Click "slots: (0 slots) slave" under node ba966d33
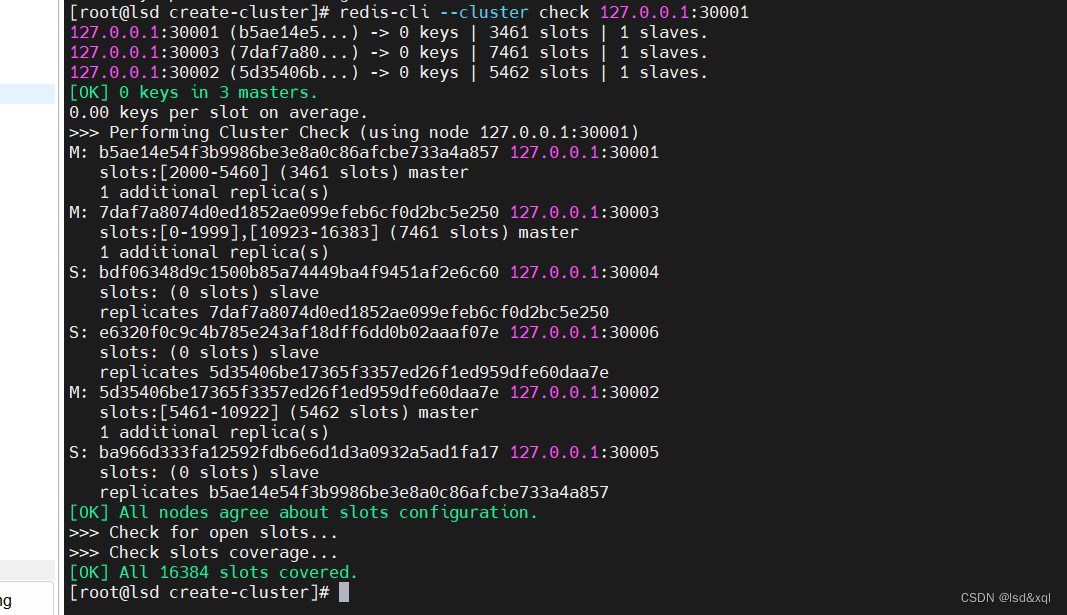Viewport: 1067px width, 615px height. click(209, 472)
